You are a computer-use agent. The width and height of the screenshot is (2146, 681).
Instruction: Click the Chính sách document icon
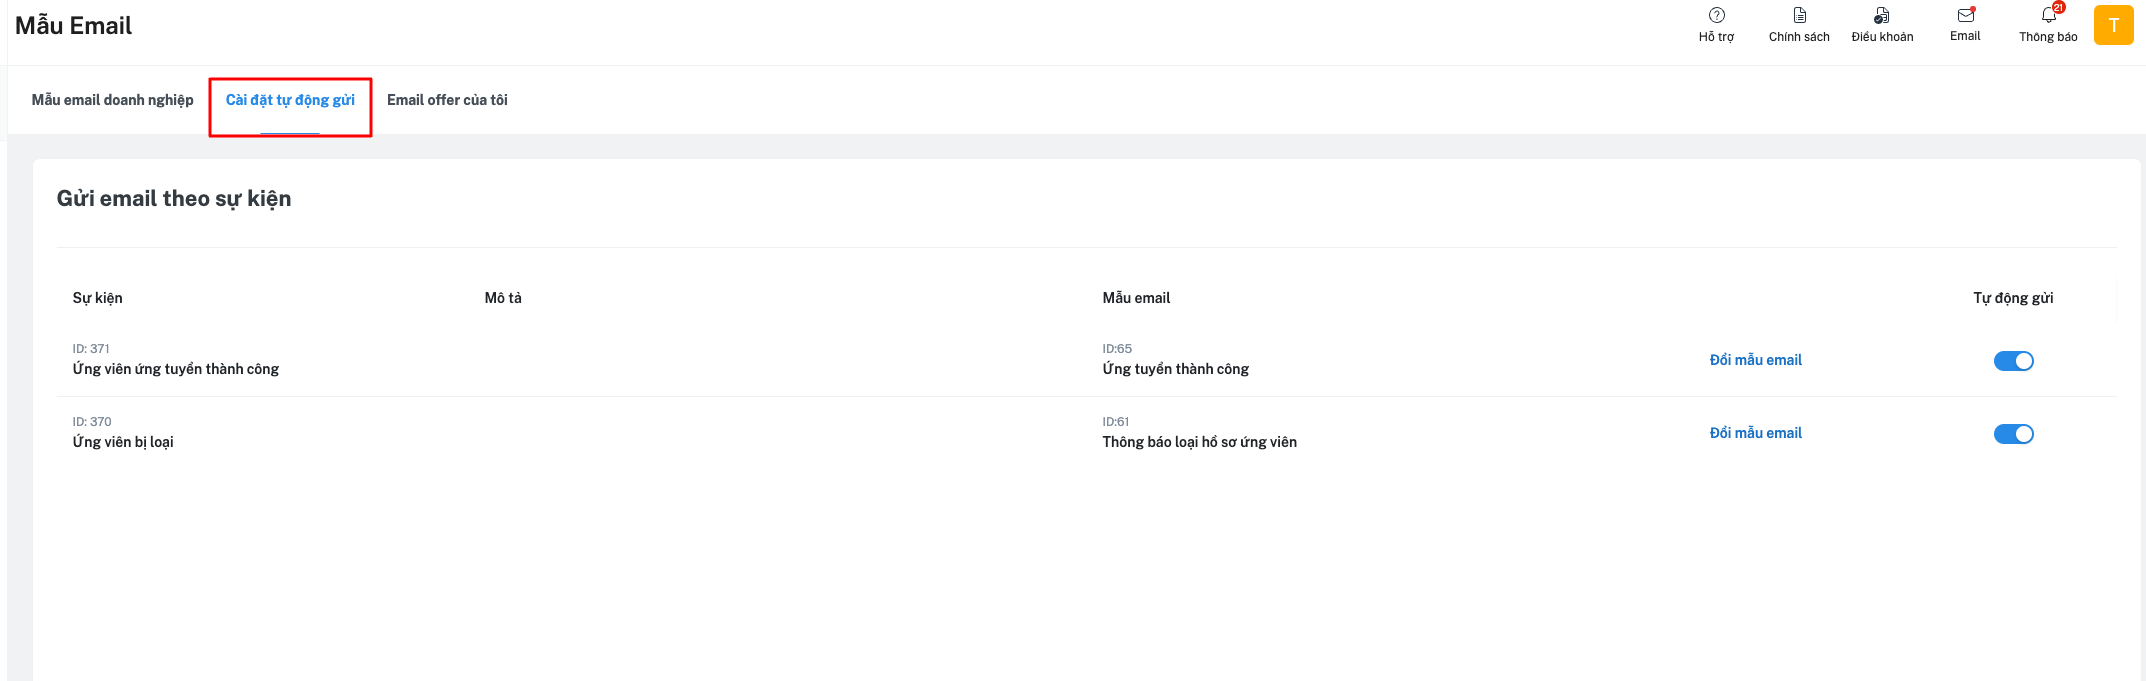tap(1799, 16)
